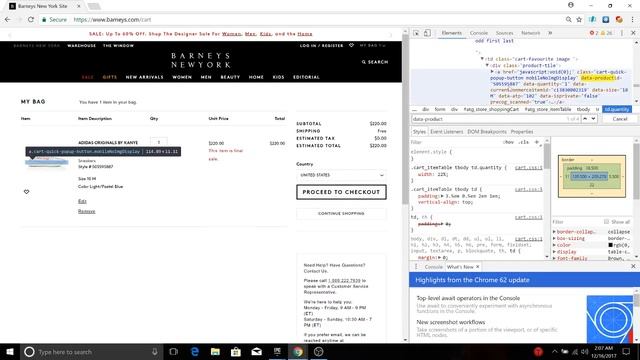The image size is (640, 360).
Task: Toggle .cls class editor
Action: [x=524, y=142]
